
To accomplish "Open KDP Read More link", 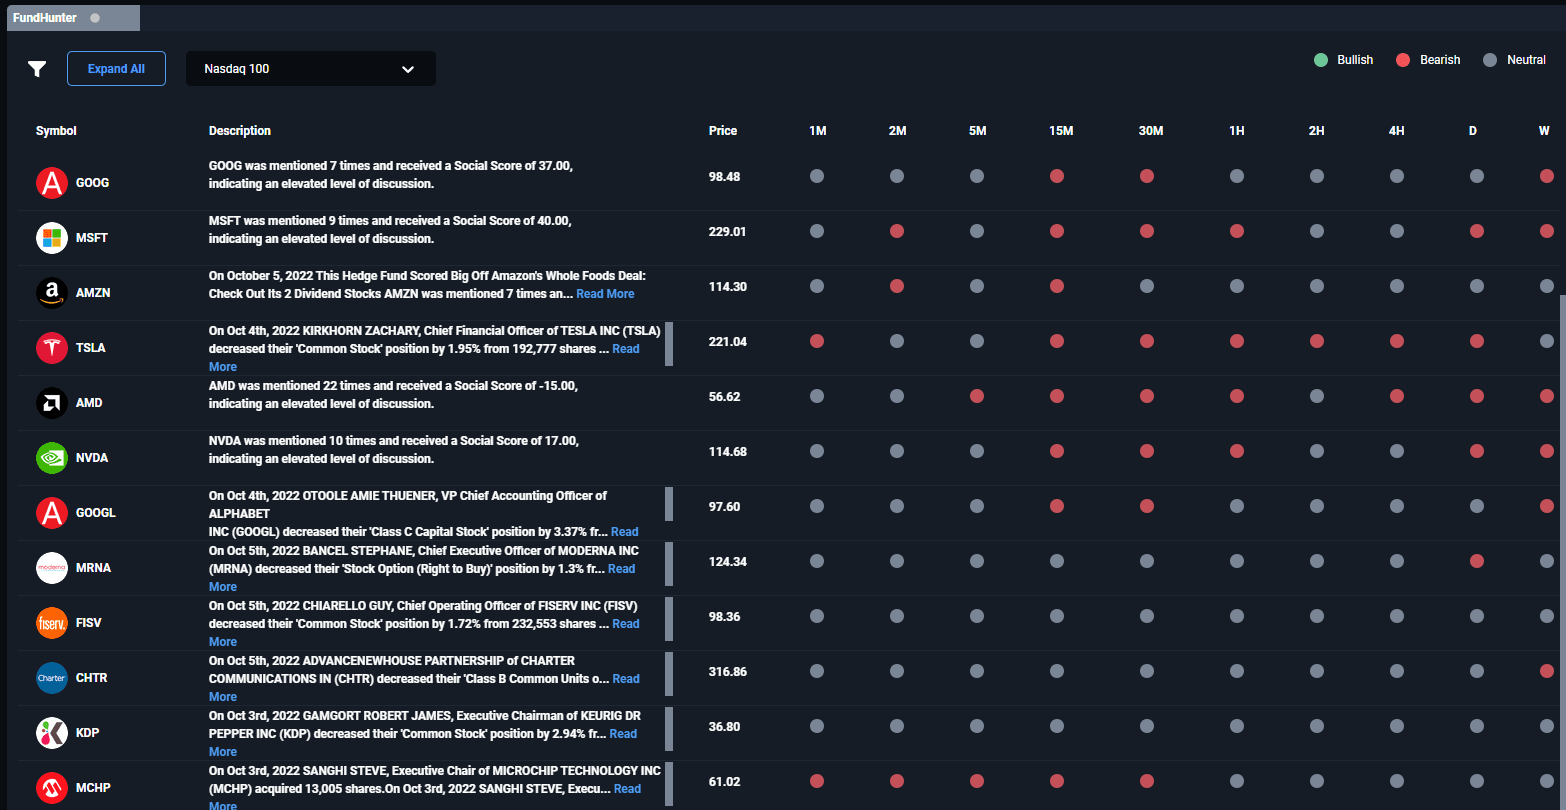I will pos(623,734).
